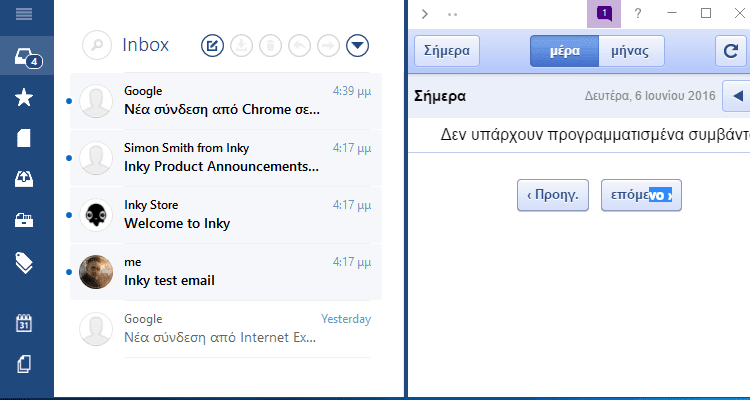
Task: Click the επόμενο › button
Action: [x=641, y=195]
